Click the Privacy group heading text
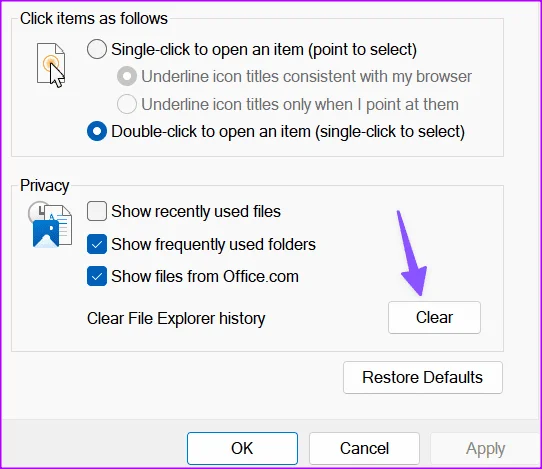Image resolution: width=542 pixels, height=469 pixels. (45, 186)
